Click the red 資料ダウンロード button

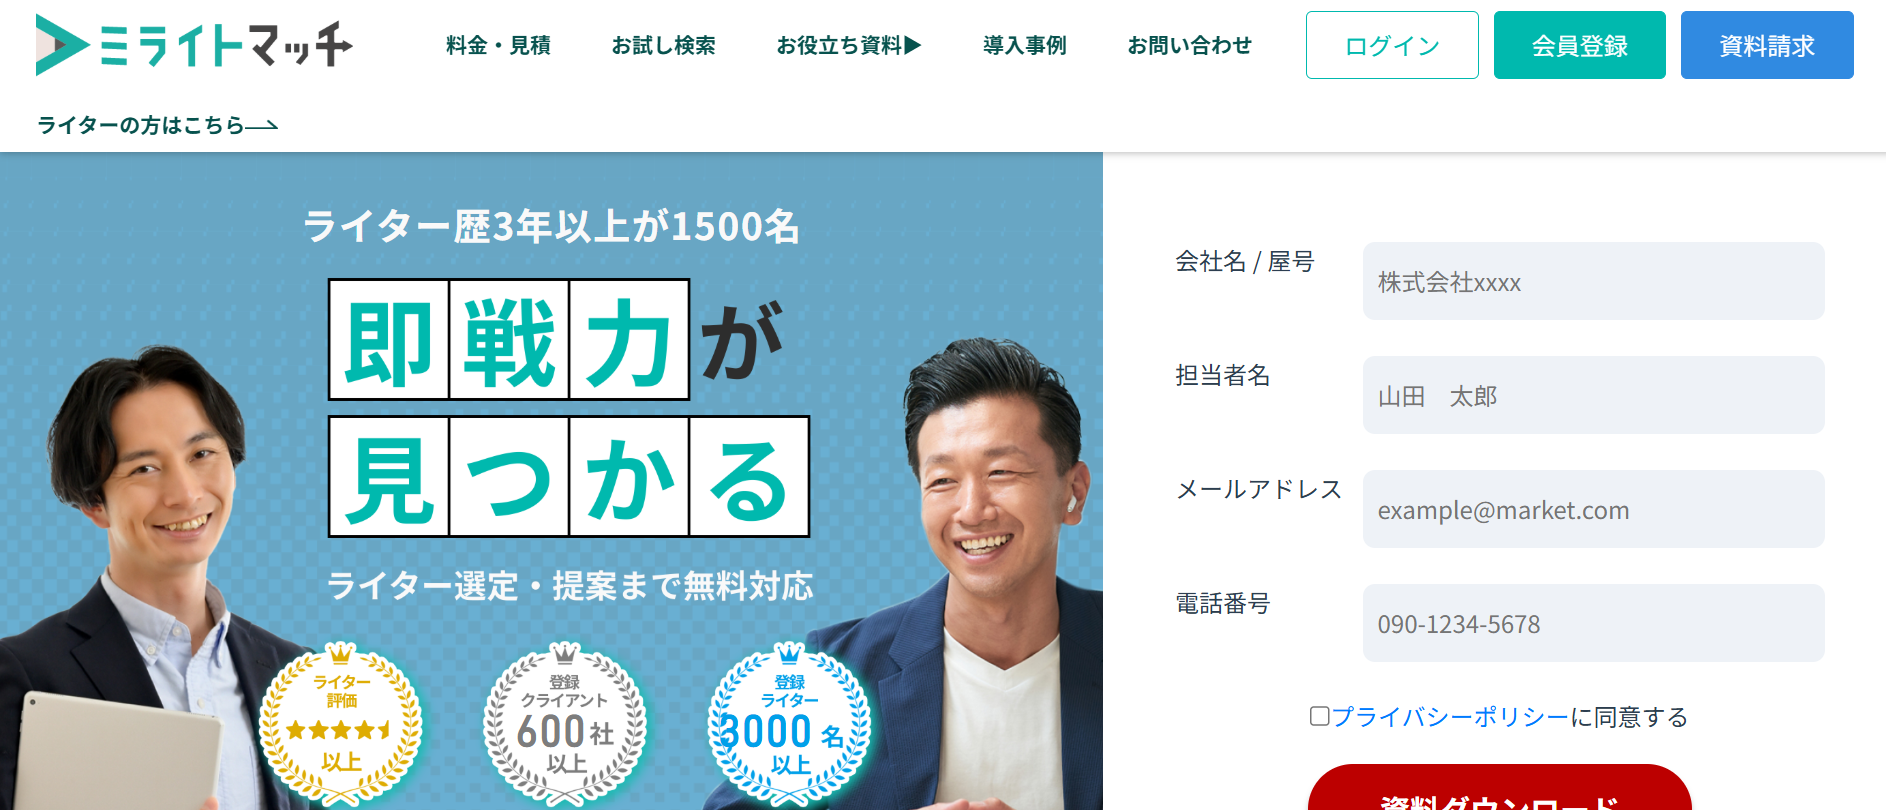click(x=1499, y=790)
